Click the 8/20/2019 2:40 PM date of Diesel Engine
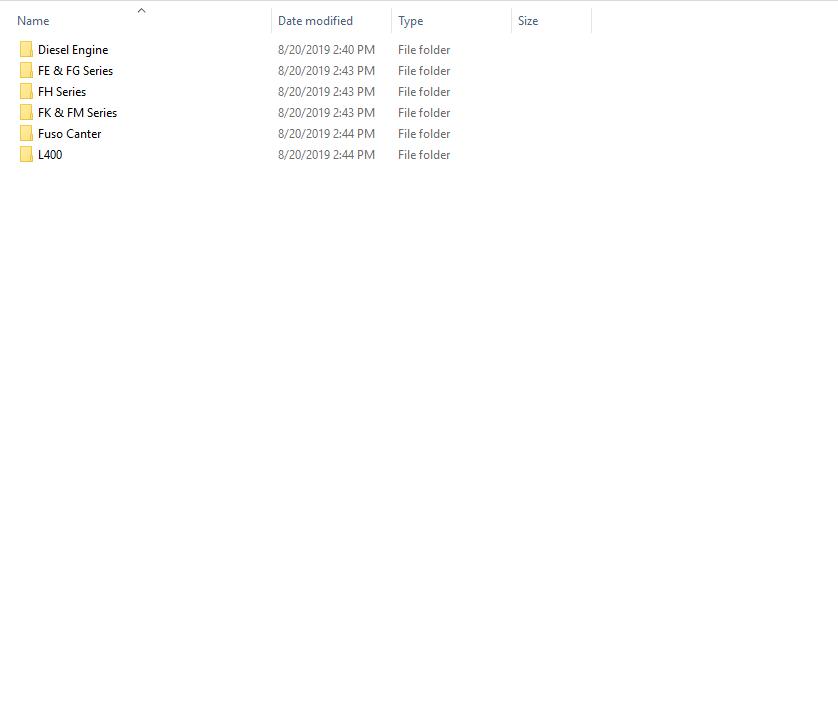 pos(326,50)
